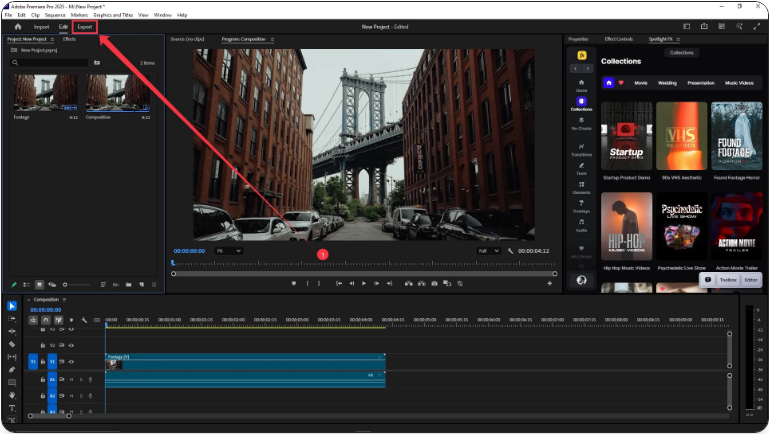Open the Composition timeline panel menu

pos(66,299)
